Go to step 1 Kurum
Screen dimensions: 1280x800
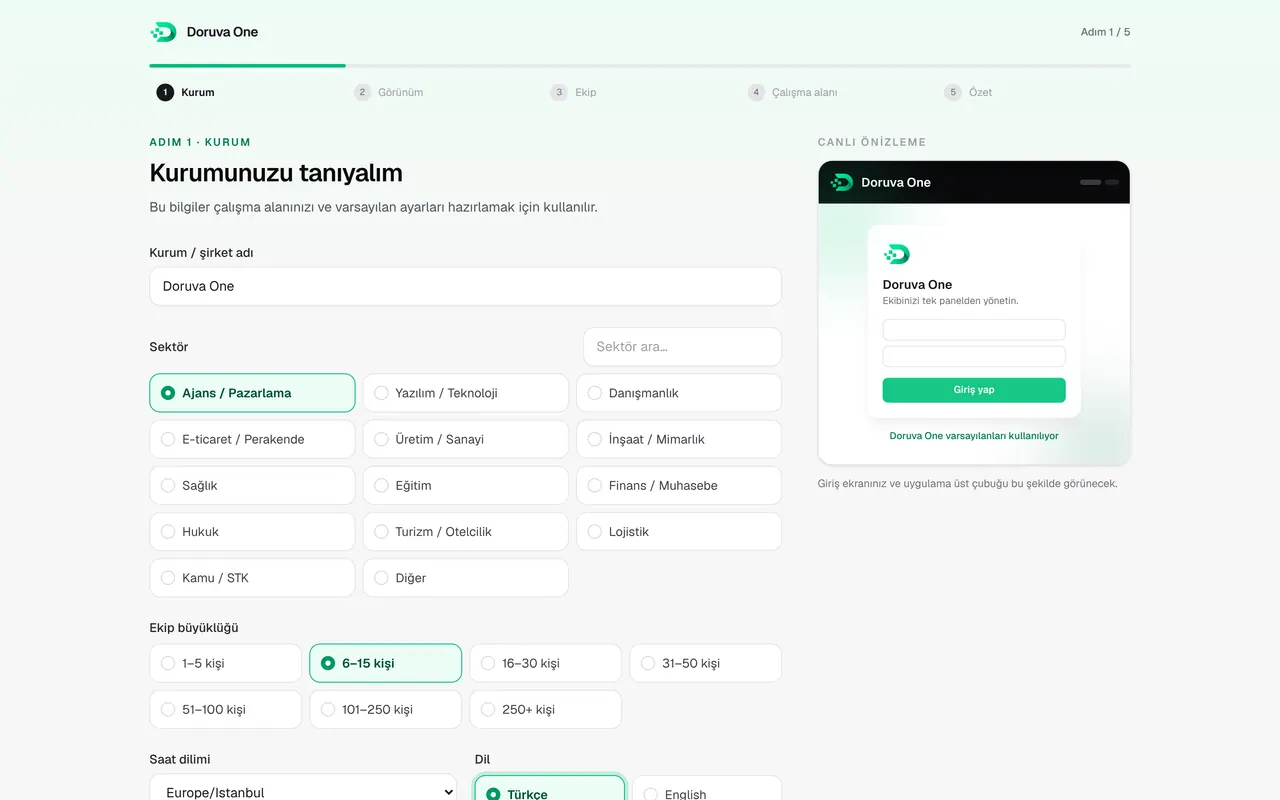click(x=186, y=92)
